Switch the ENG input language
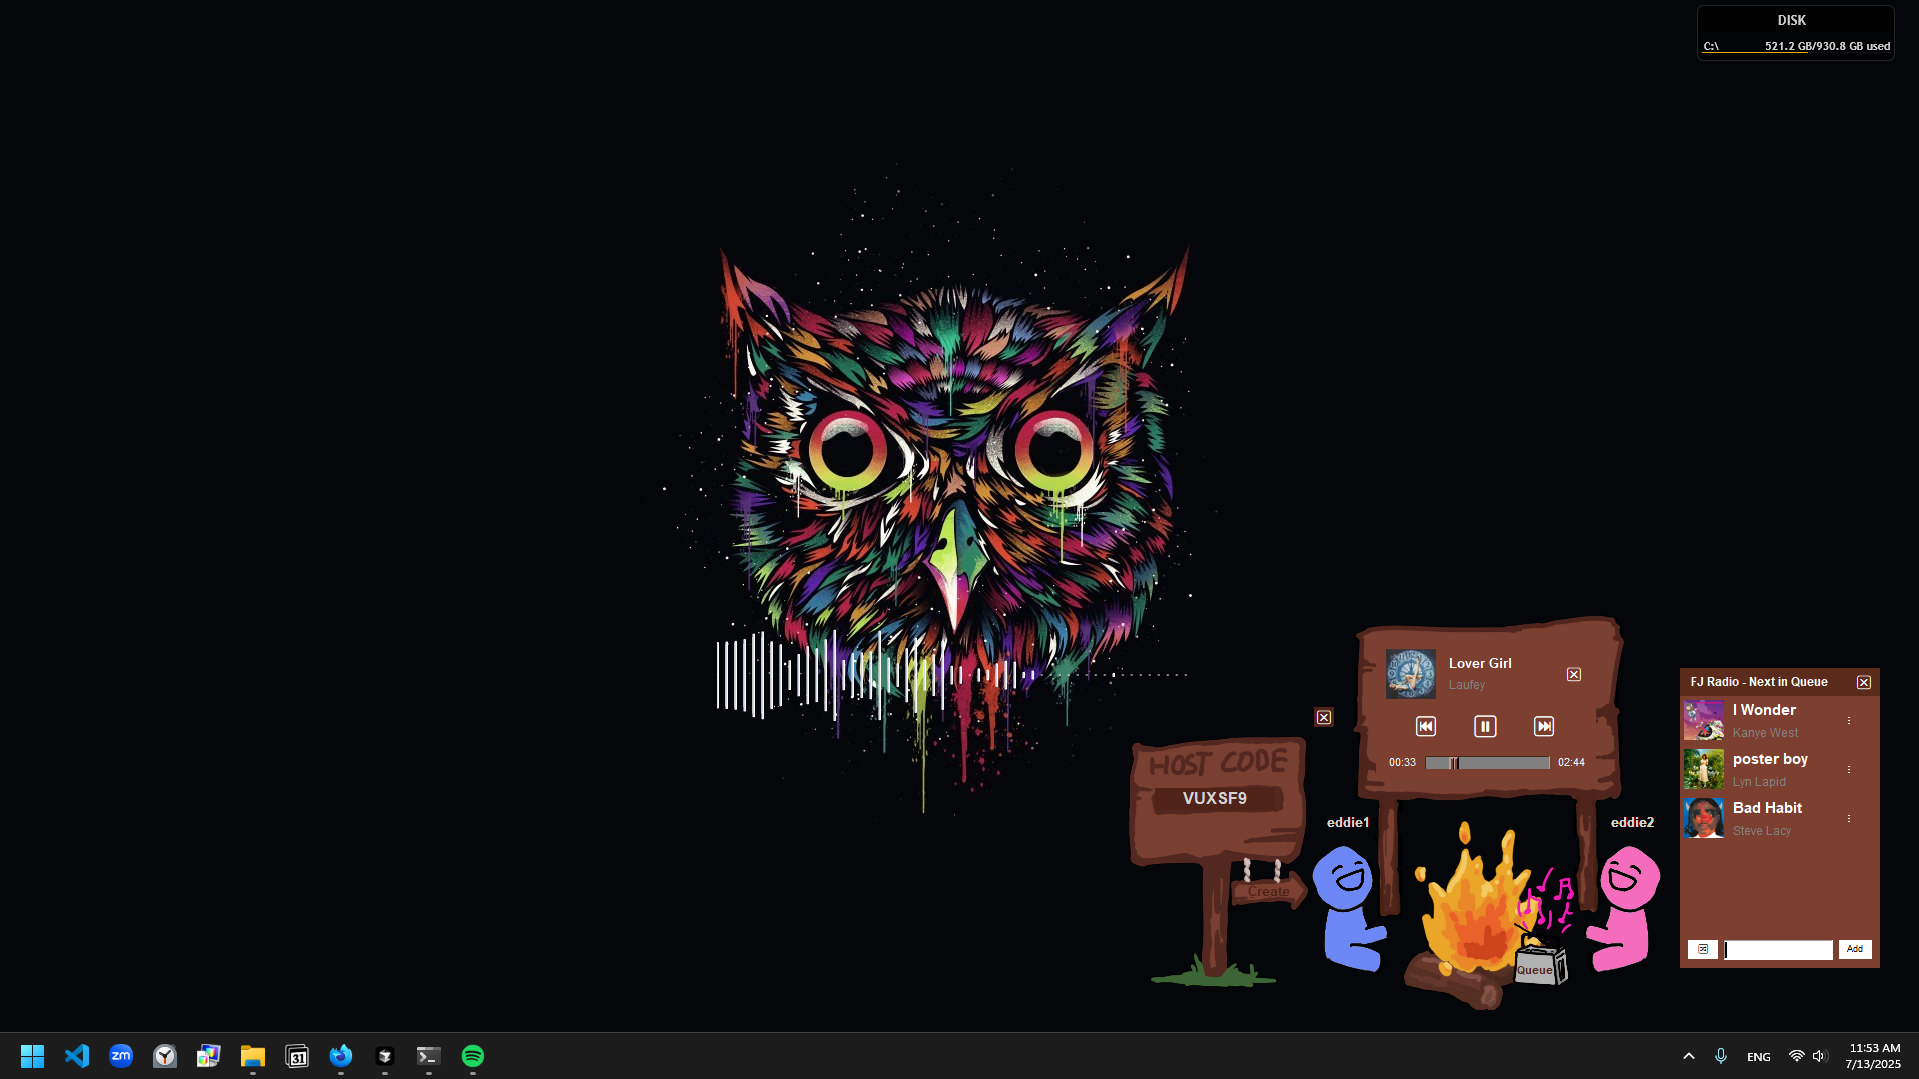 coord(1759,1057)
